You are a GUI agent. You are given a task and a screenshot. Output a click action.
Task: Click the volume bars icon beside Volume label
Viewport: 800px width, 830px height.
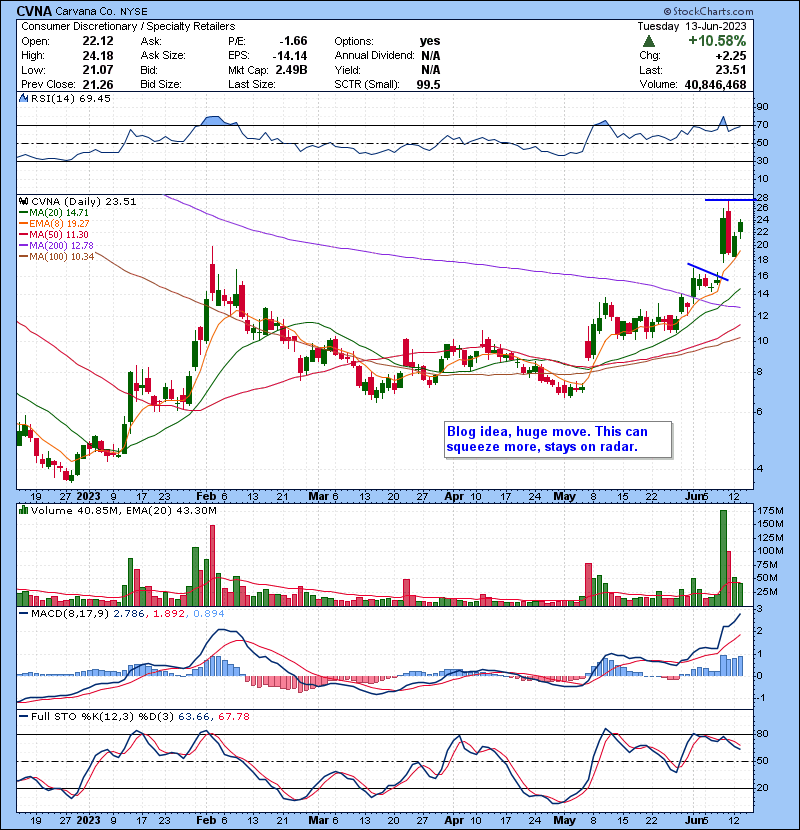point(23,511)
